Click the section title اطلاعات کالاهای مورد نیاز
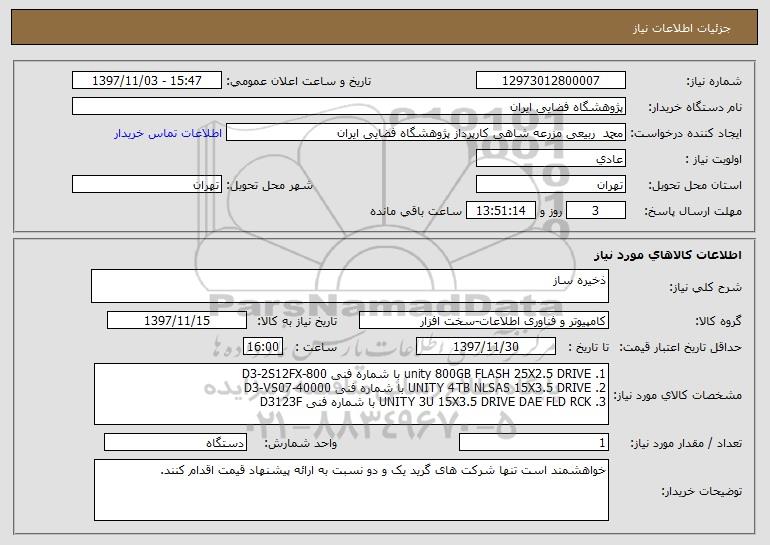 (668, 255)
